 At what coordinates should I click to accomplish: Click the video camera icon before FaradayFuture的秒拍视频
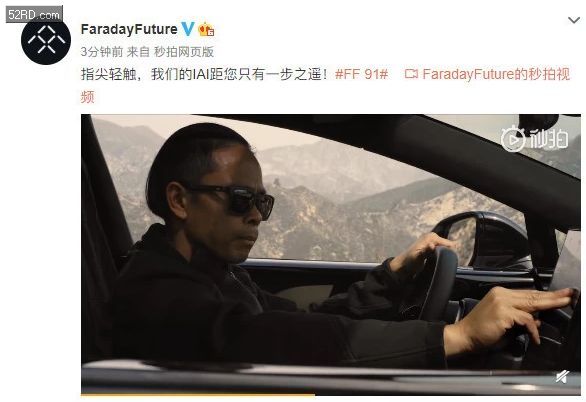coord(411,74)
